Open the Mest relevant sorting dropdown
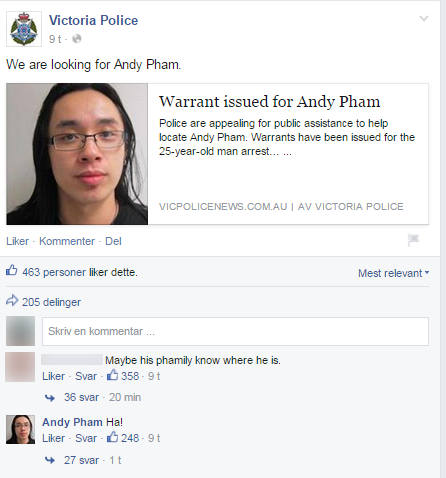The width and height of the screenshot is (446, 478). click(x=393, y=273)
